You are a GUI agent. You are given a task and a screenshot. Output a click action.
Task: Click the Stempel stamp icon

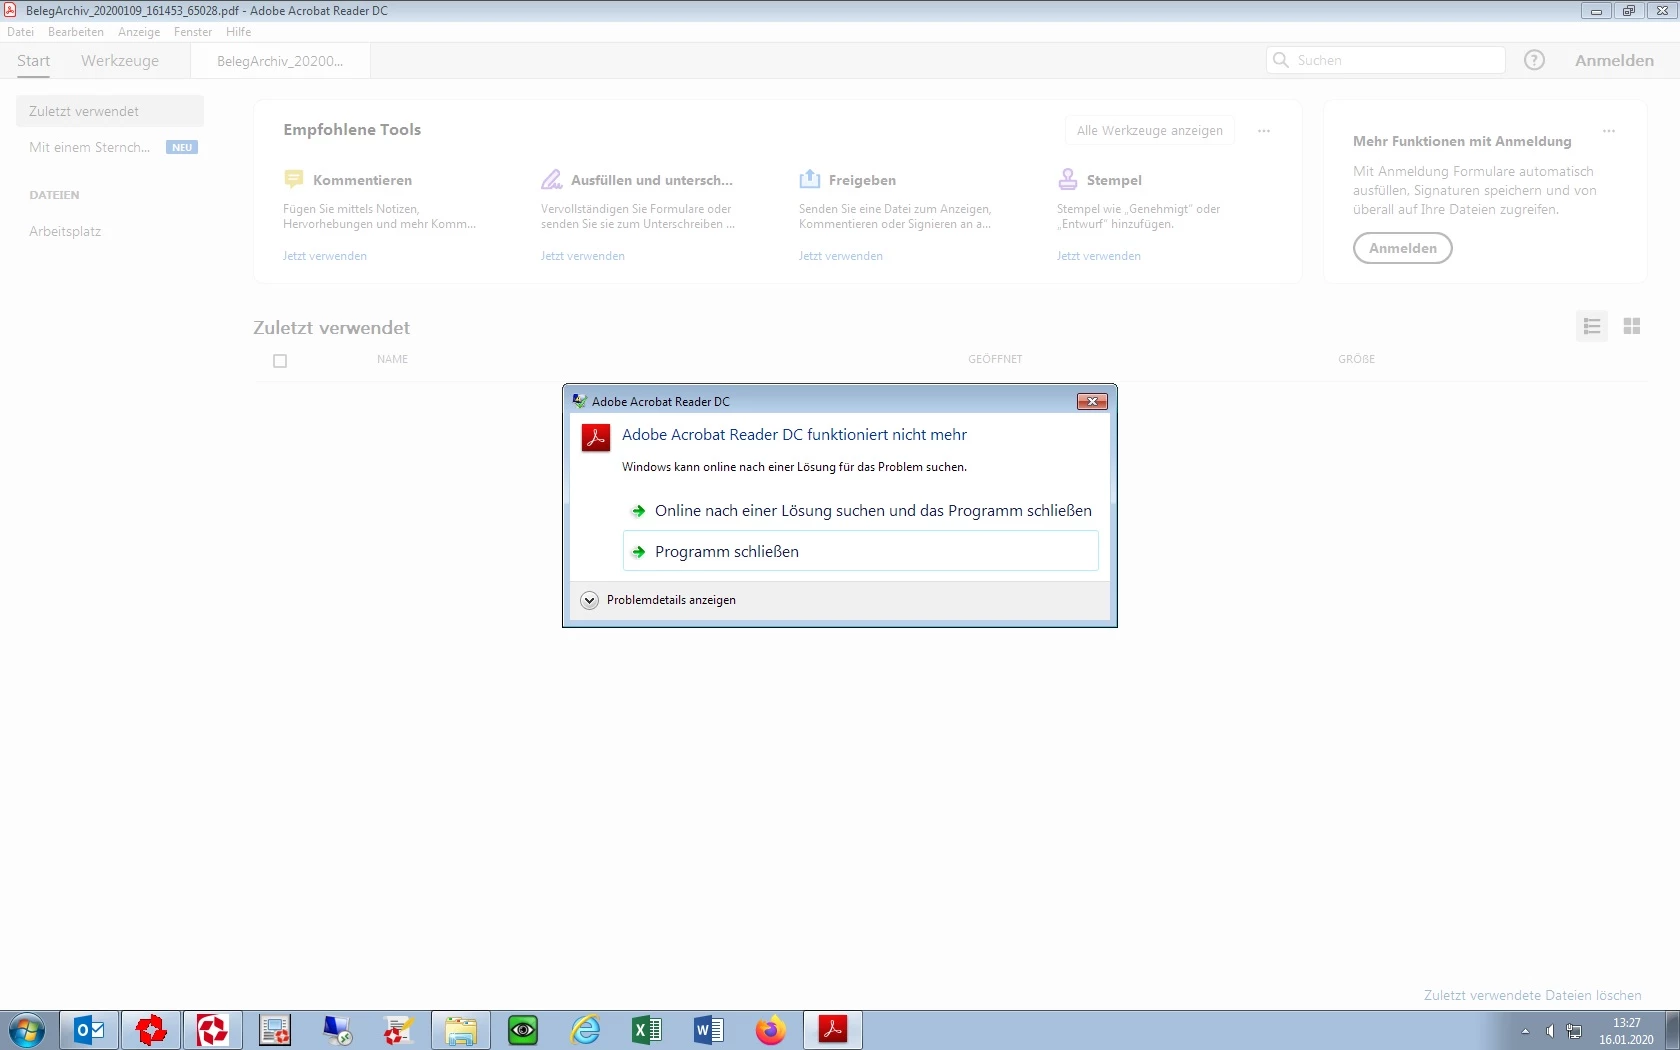coord(1068,179)
